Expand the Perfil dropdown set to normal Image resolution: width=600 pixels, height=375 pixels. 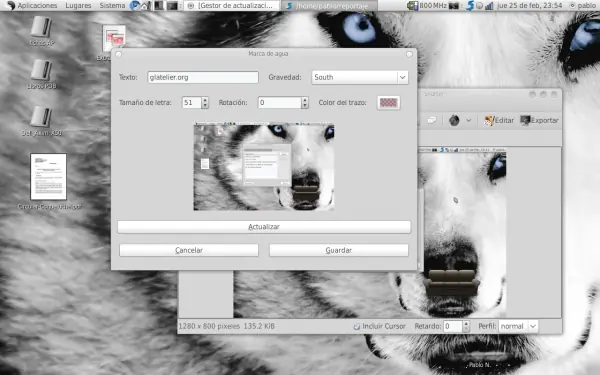(518, 326)
